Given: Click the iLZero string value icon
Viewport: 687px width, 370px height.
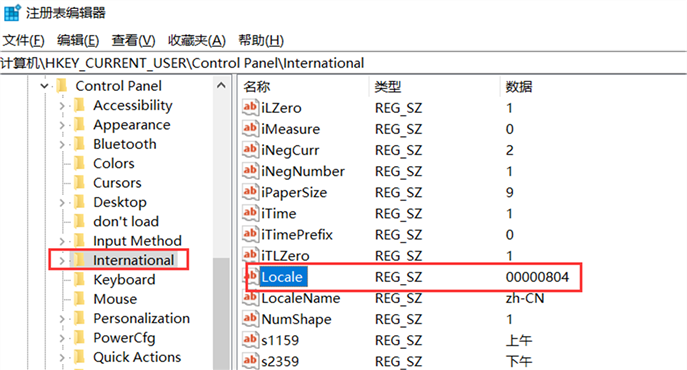Looking at the screenshot, I should (250, 107).
